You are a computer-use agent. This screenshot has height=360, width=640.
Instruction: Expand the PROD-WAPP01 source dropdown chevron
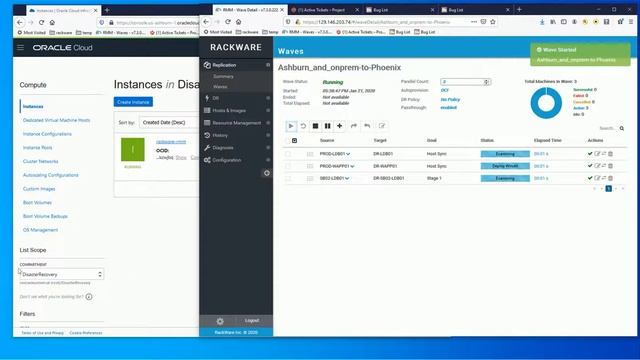(x=352, y=167)
